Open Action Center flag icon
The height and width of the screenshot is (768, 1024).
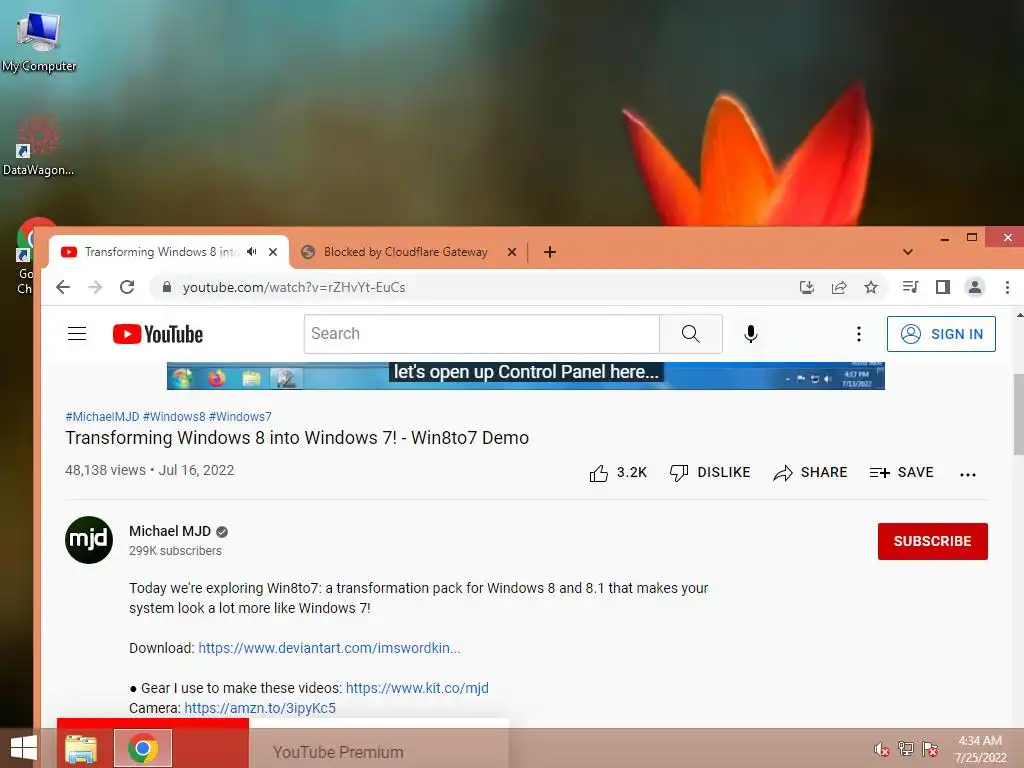tap(930, 748)
